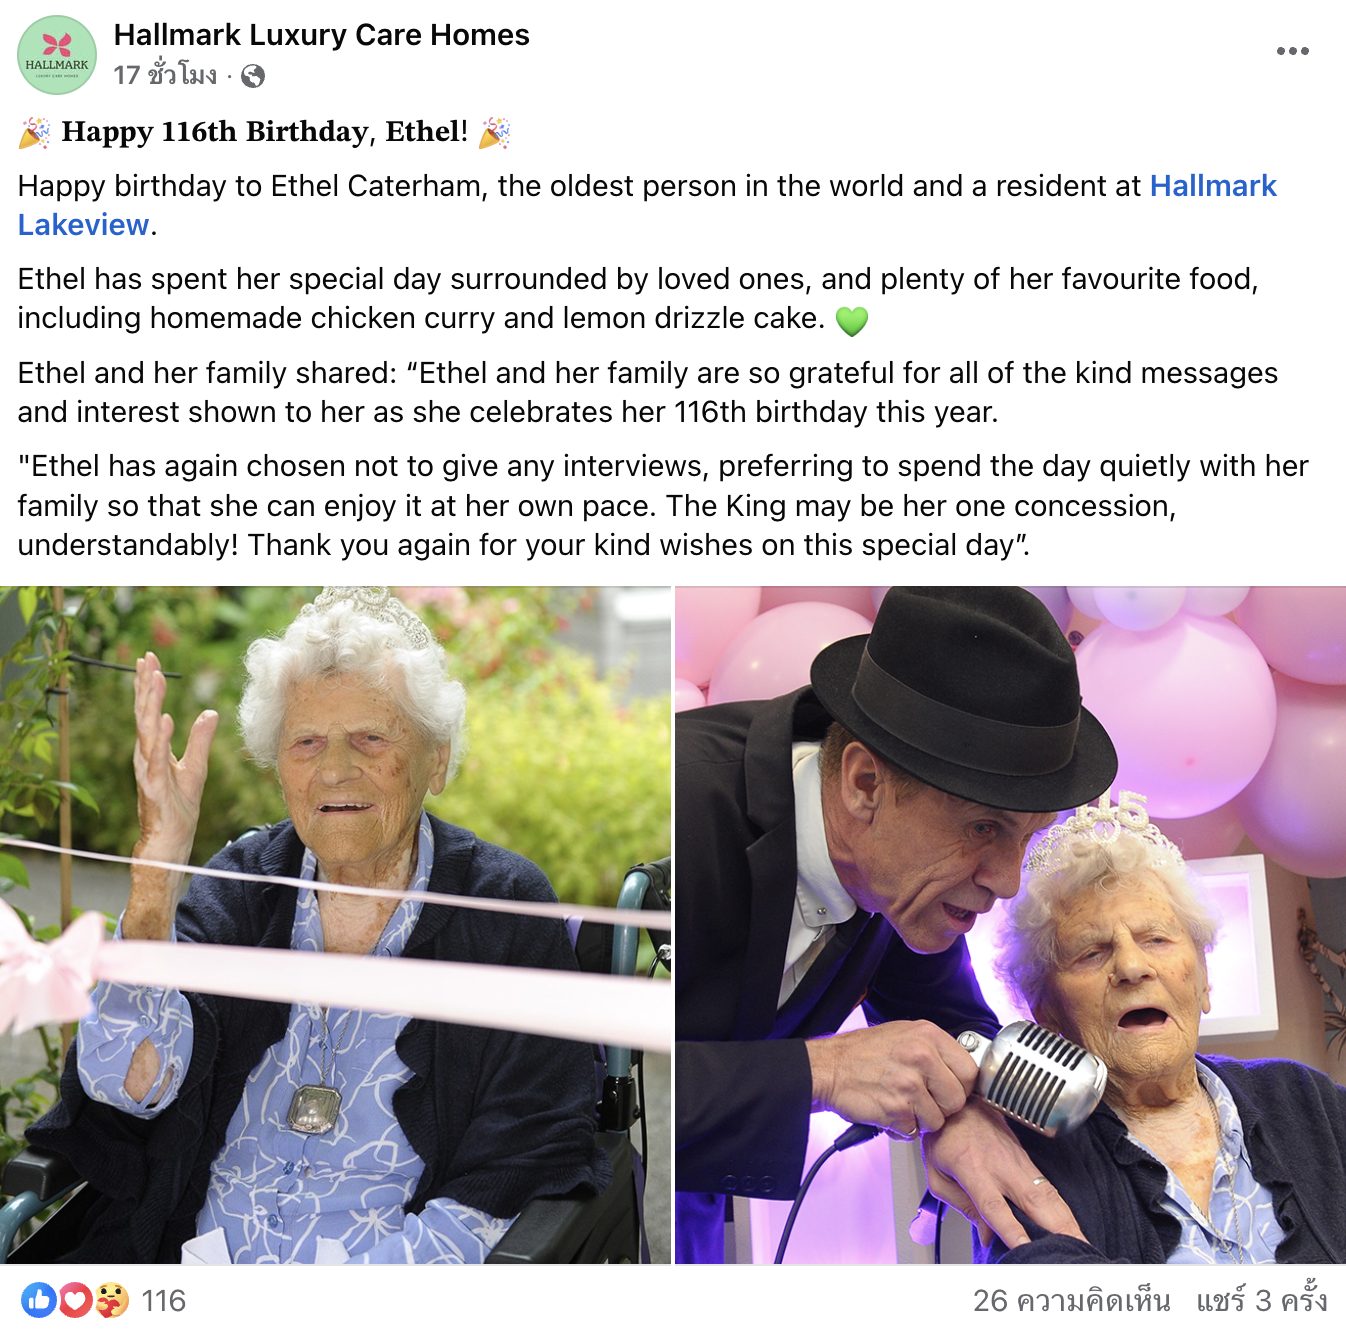Image resolution: width=1346 pixels, height=1330 pixels.
Task: Click the green heart emoji after 'drizzle cake'
Action: [851, 320]
